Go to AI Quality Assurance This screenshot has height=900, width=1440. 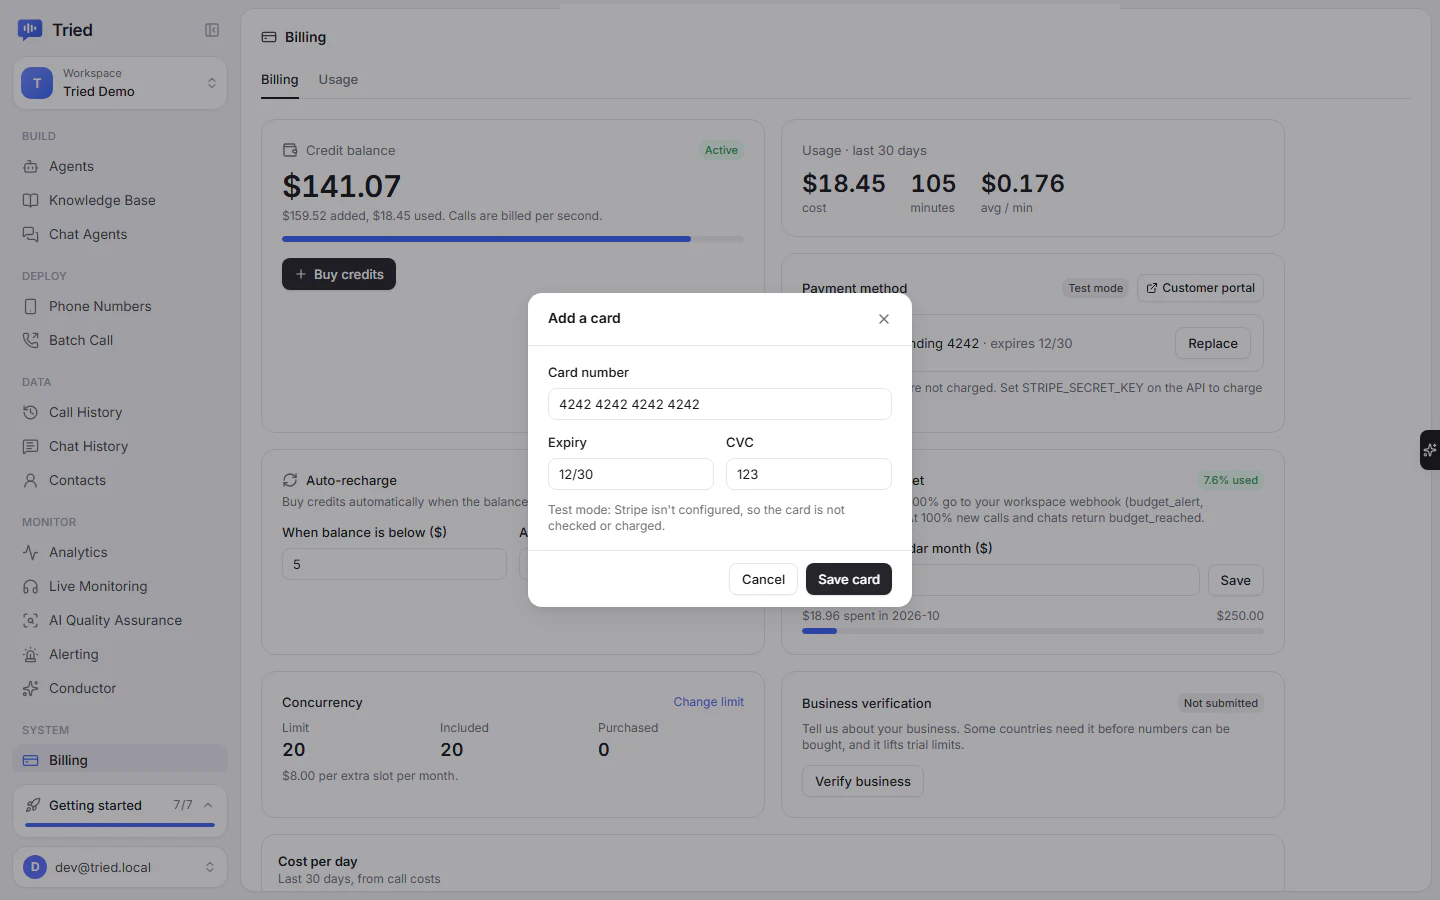click(x=120, y=621)
